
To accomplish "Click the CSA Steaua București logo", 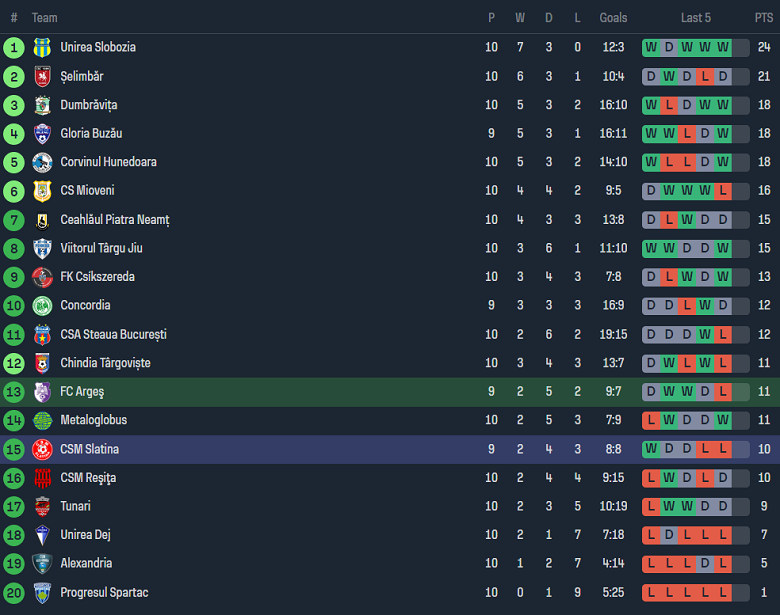I will click(x=42, y=334).
